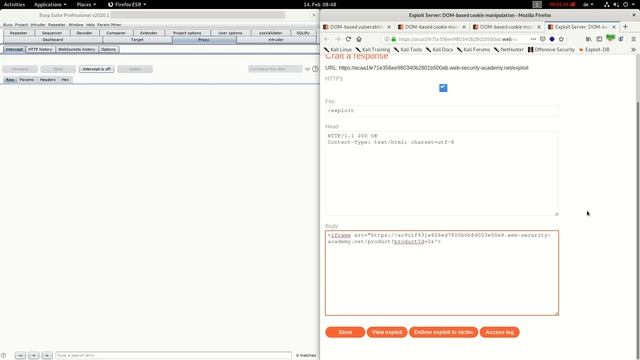Image resolution: width=640 pixels, height=360 pixels.
Task: Select Params message view tab
Action: click(x=27, y=80)
